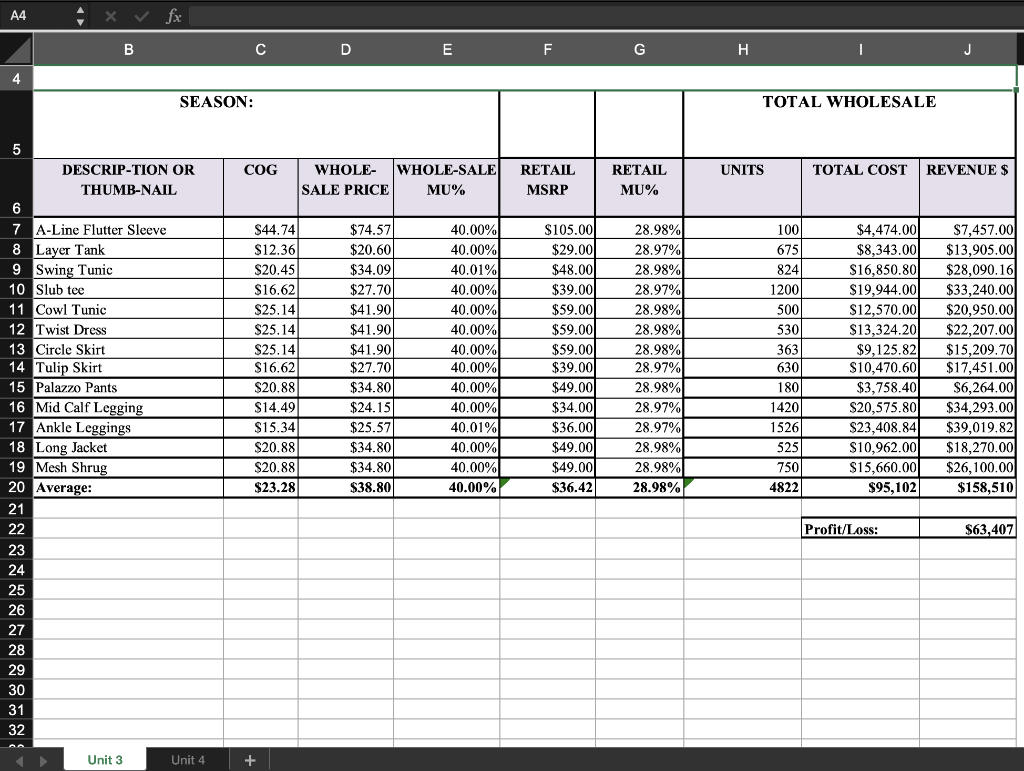Select row header 20

16,487
